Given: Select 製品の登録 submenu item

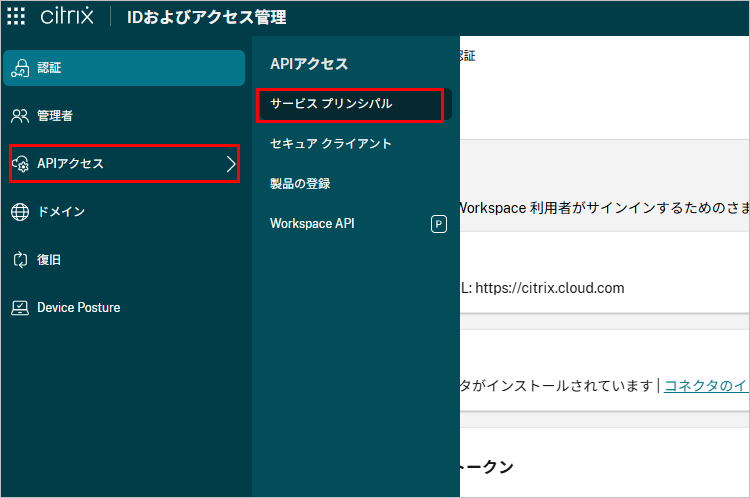Looking at the screenshot, I should pos(354,184).
